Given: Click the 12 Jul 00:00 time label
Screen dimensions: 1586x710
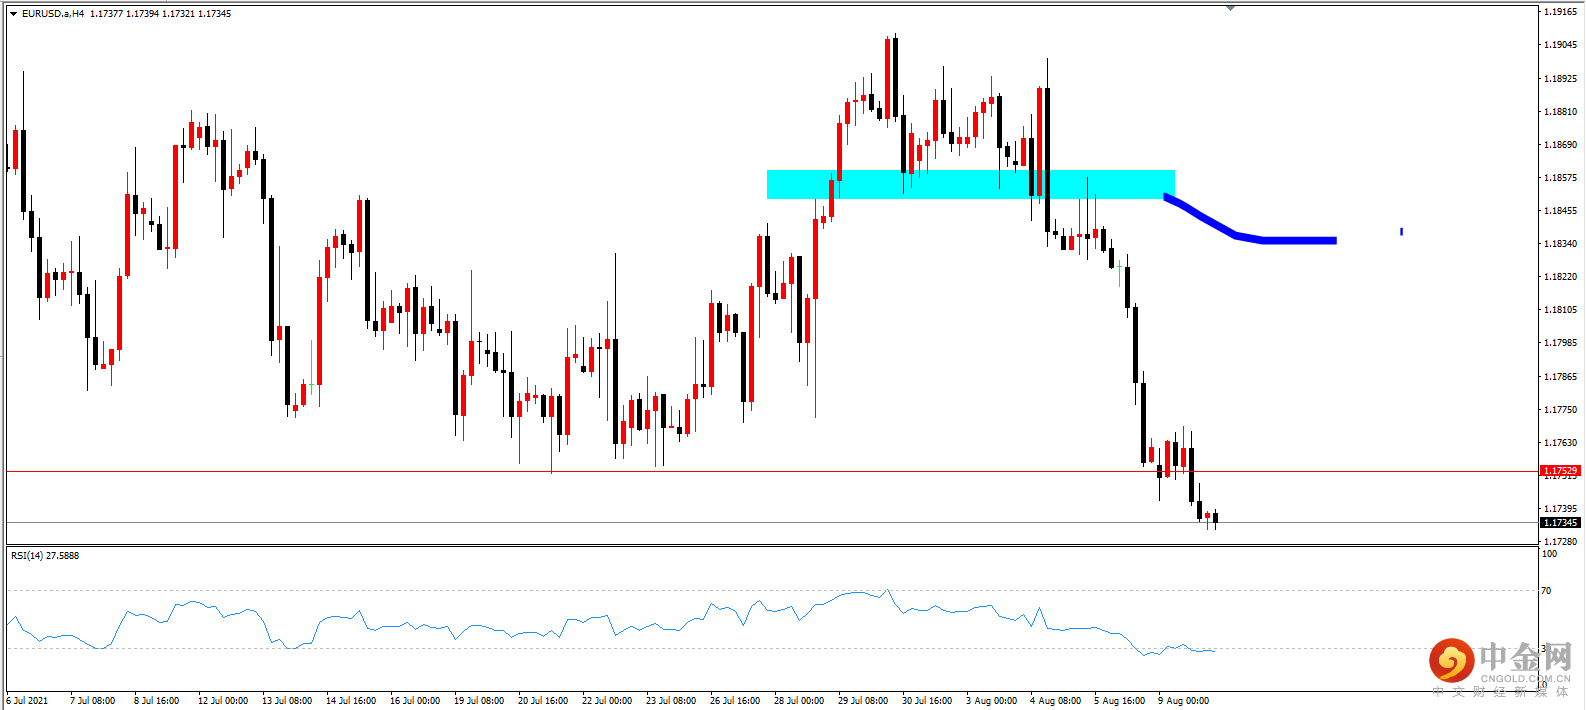Looking at the screenshot, I should click(223, 700).
